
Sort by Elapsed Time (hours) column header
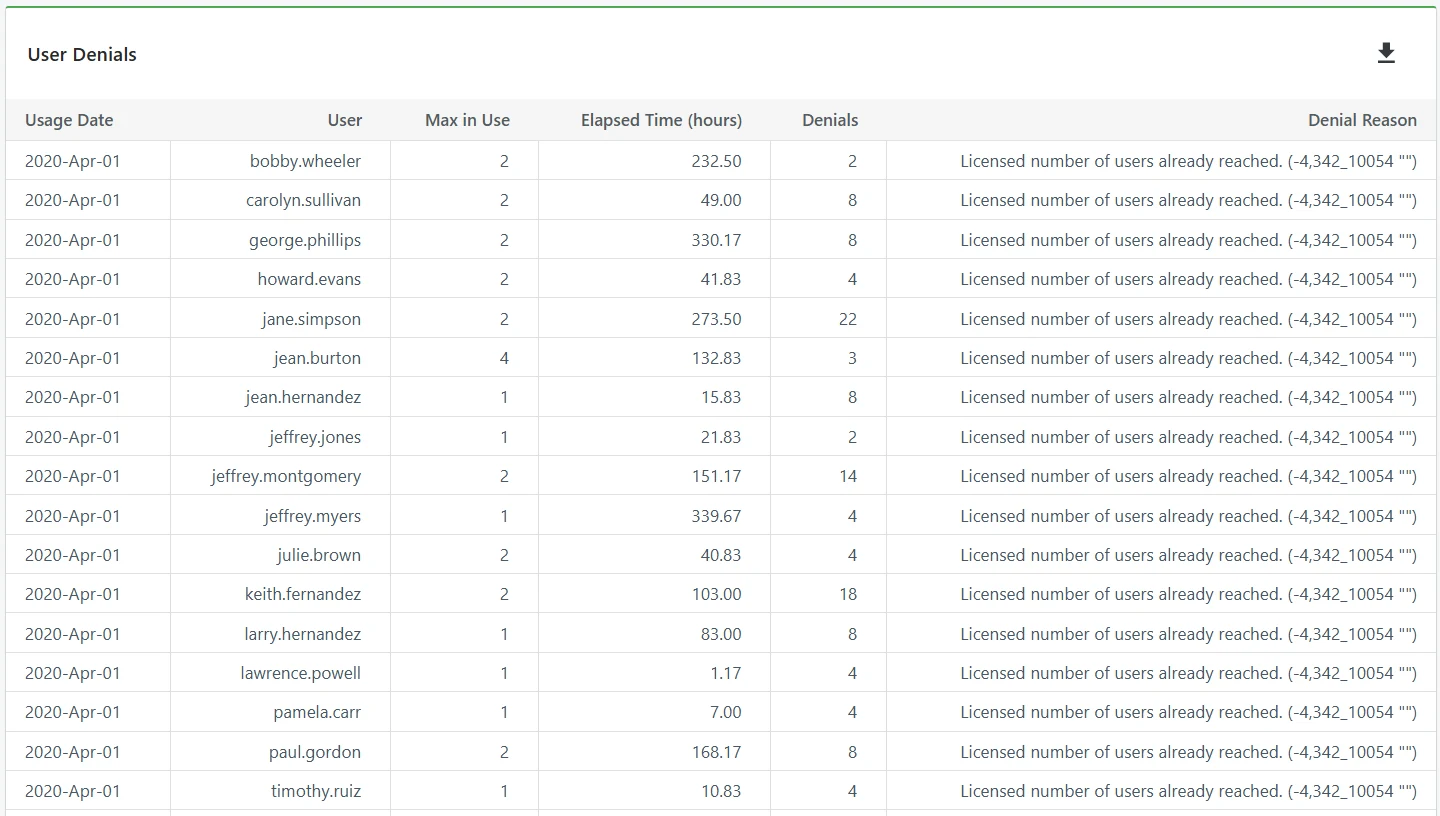pos(661,120)
